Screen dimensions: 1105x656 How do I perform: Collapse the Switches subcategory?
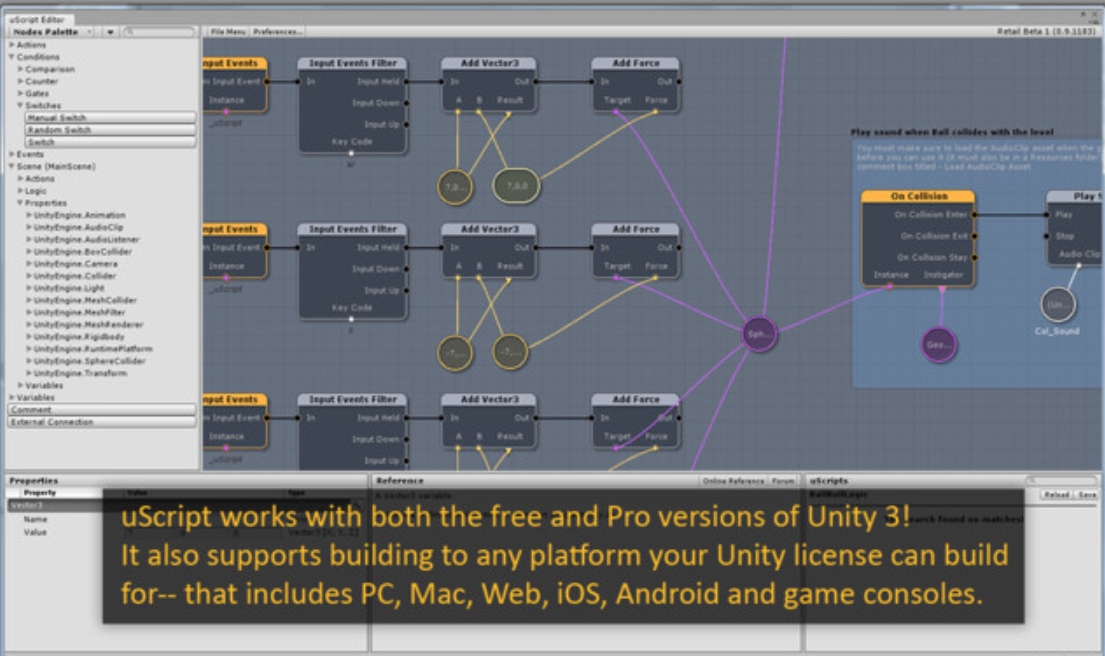(x=20, y=105)
